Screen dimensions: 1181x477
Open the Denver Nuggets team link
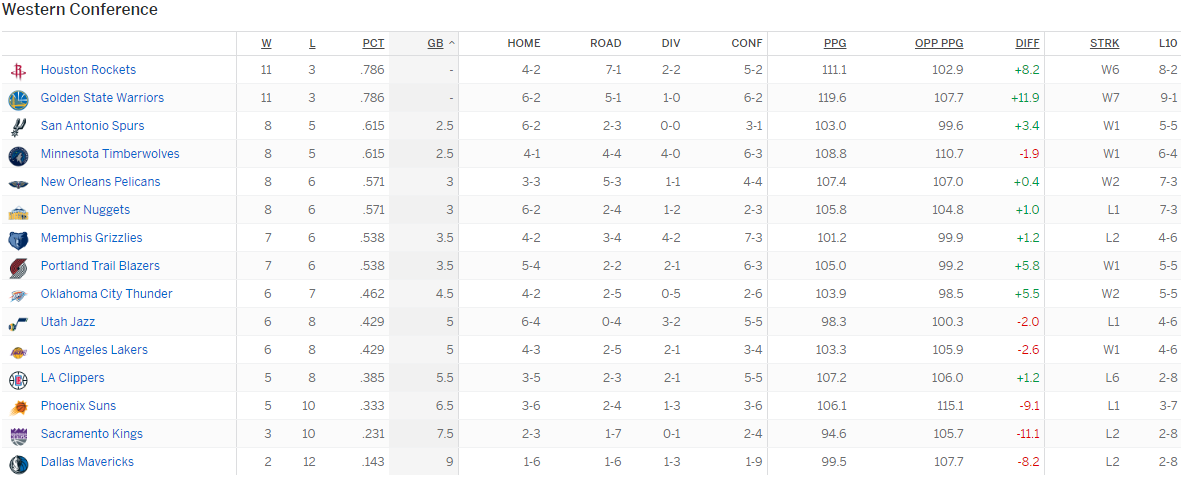[85, 210]
